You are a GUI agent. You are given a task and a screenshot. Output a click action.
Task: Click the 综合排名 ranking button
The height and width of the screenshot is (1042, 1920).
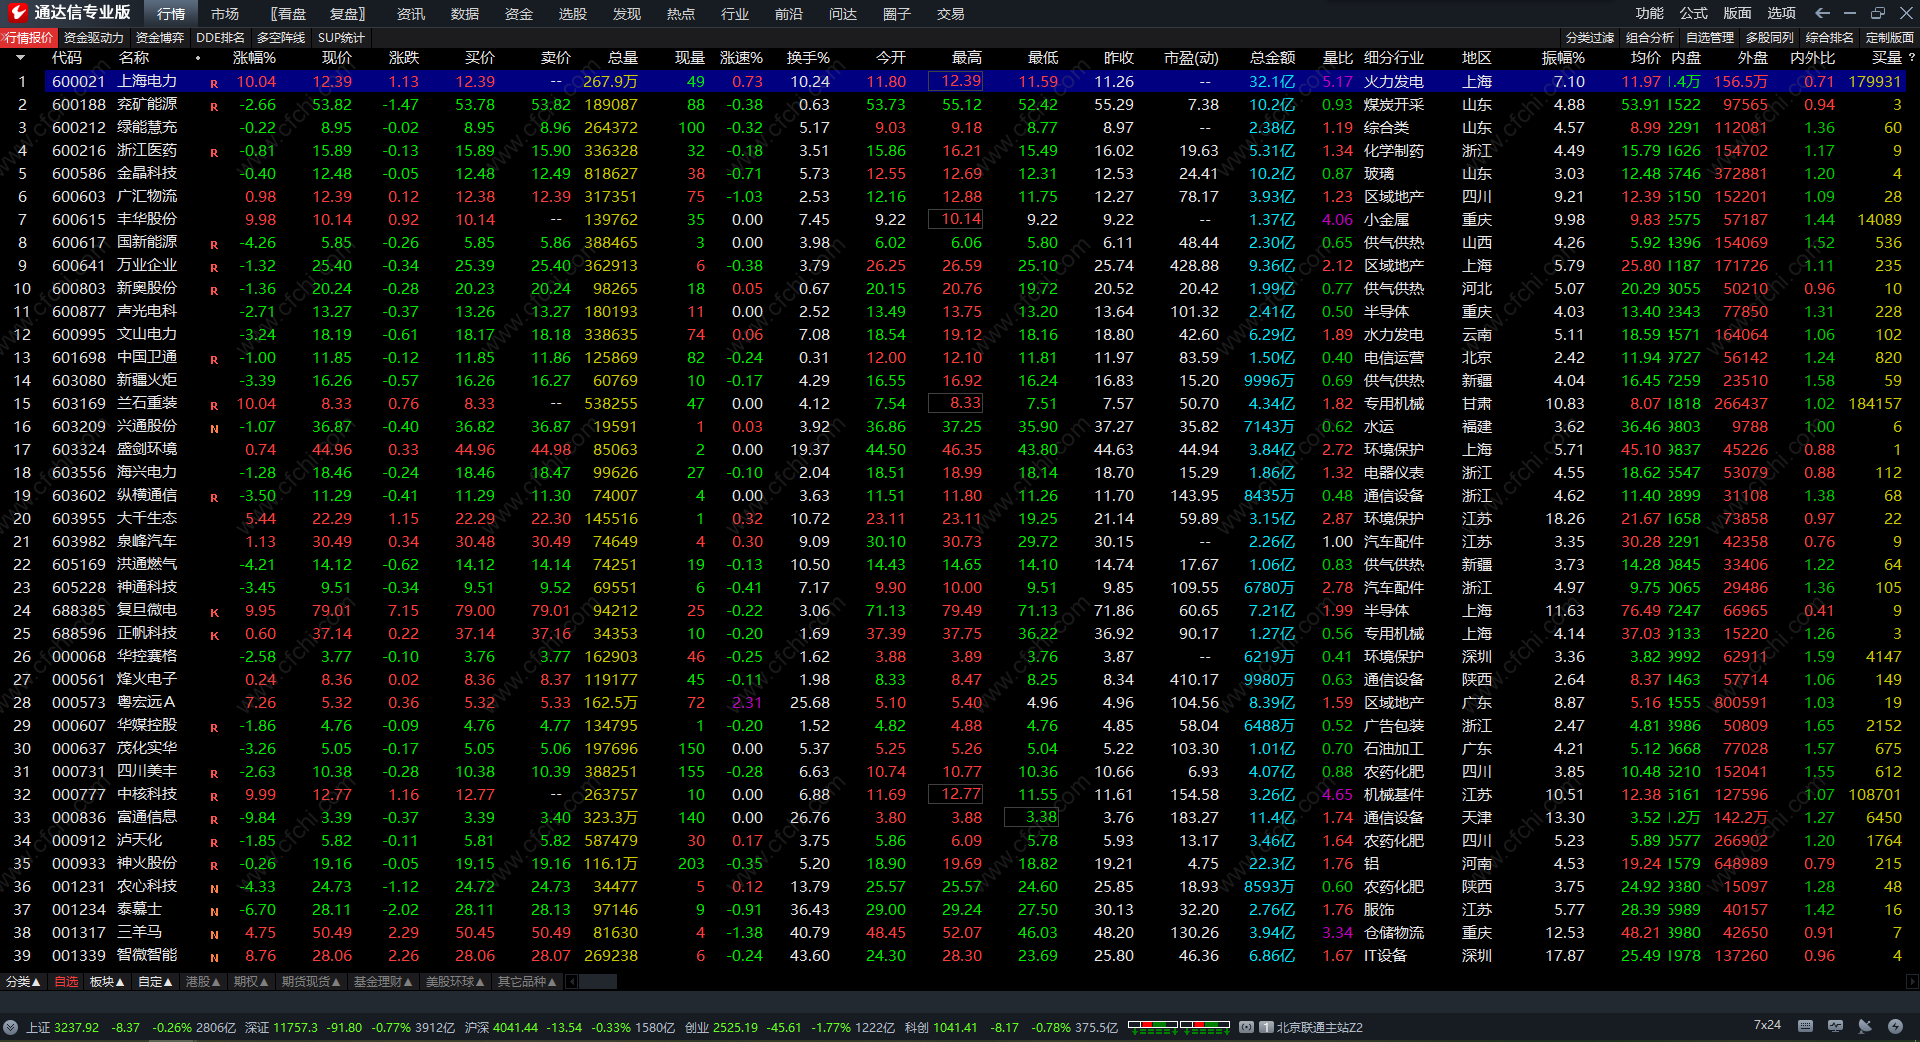[x=1830, y=38]
